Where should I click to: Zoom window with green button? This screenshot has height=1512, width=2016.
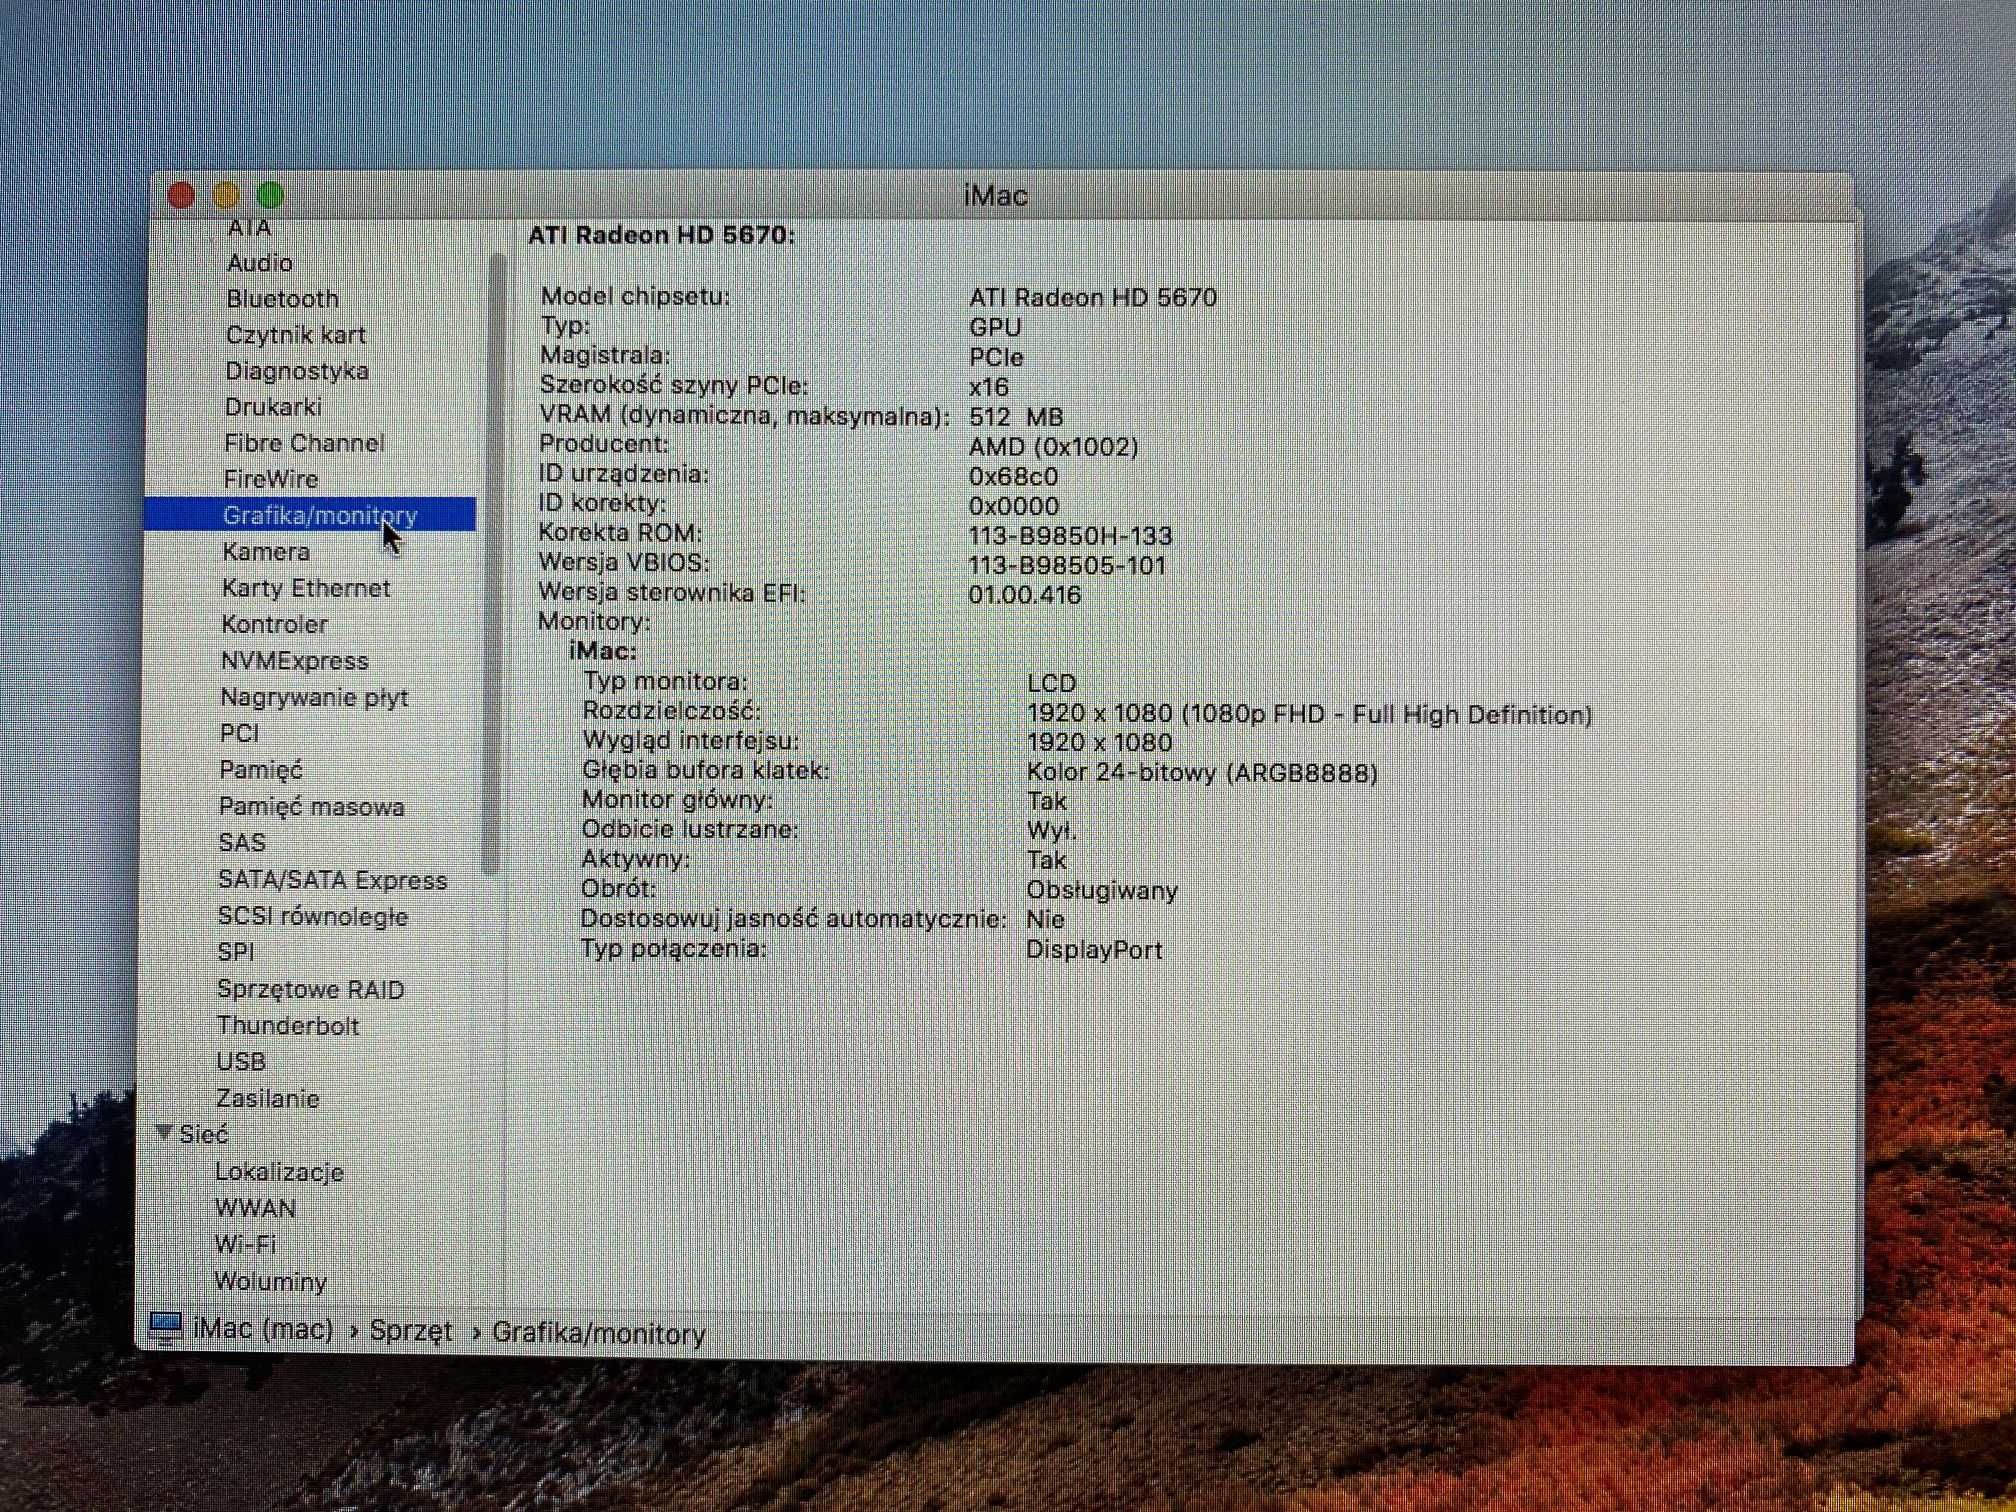[270, 195]
